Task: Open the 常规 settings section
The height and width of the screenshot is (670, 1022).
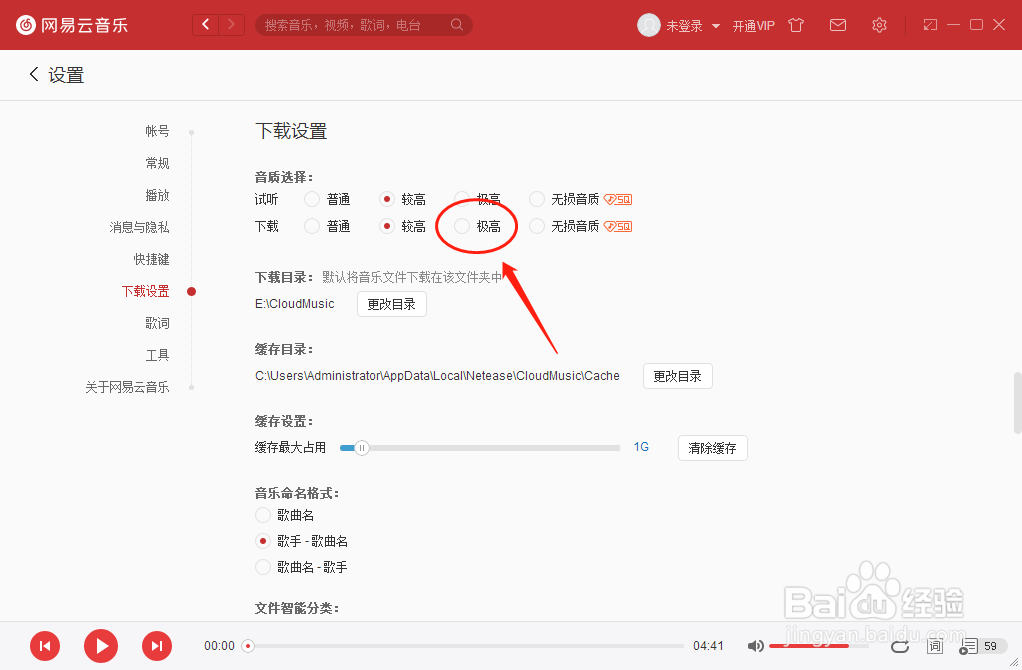Action: 157,163
